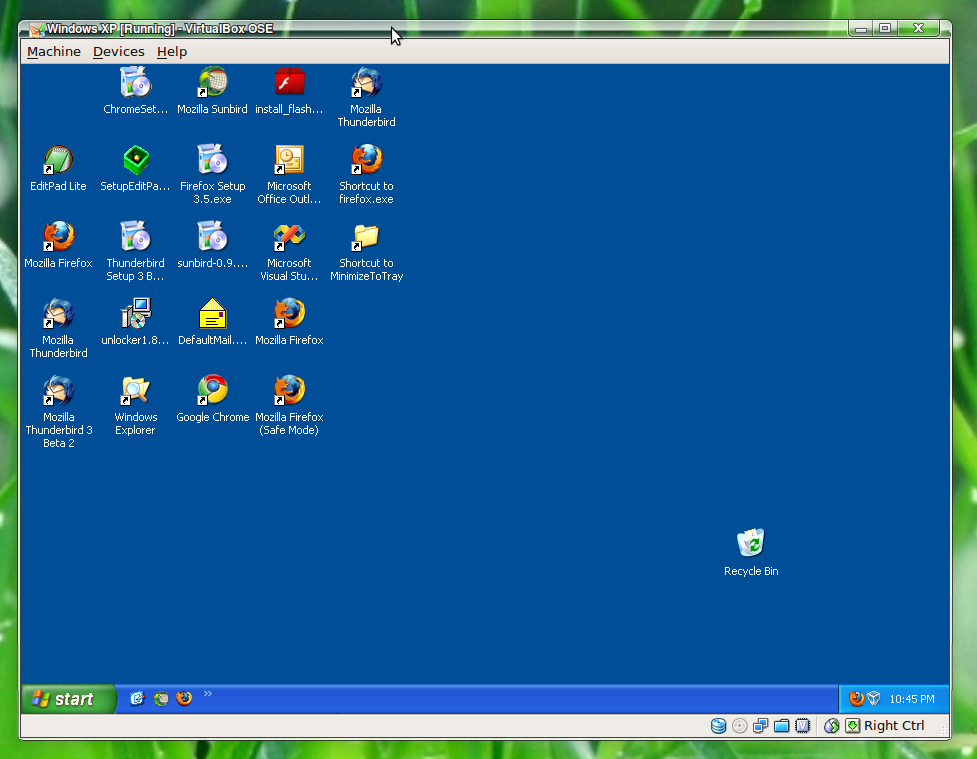
Task: Open the Recycle Bin
Action: click(x=750, y=543)
